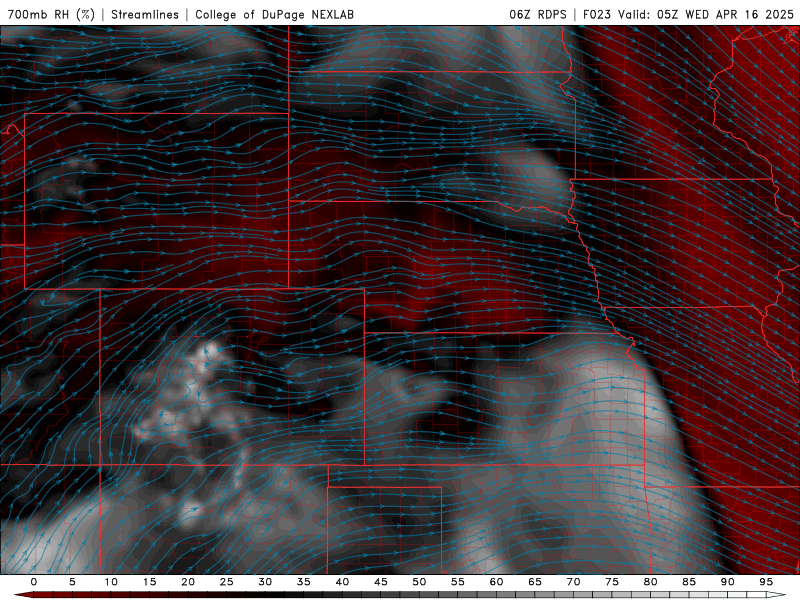Click the "F023 Valid: 05Z WED APR 16 2025" text

[688, 14]
